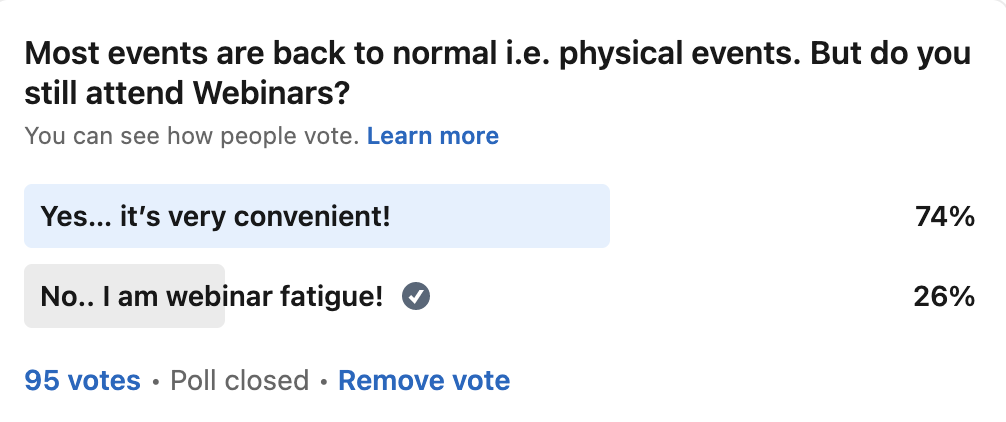
Task: Click empty space between Yes bar and 74%
Action: [760, 216]
